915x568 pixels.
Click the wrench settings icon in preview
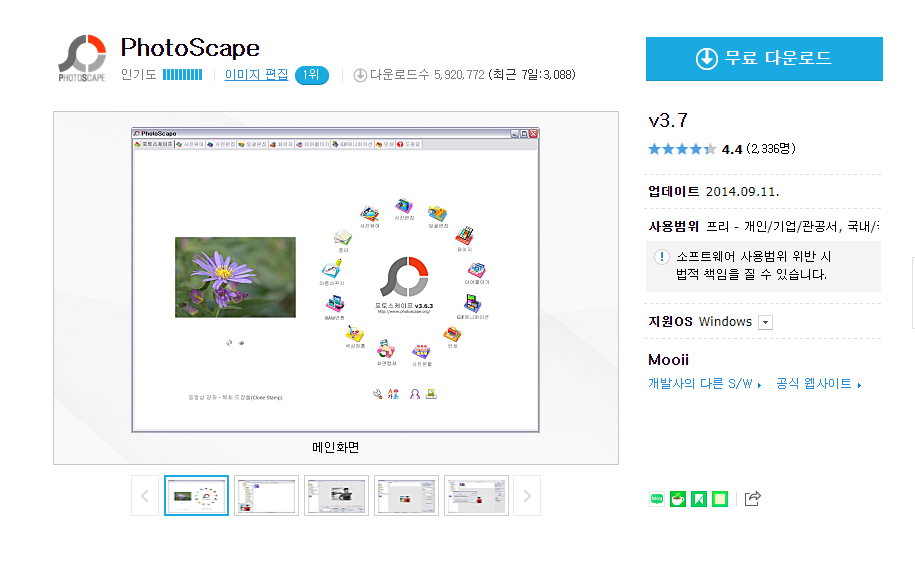[378, 394]
